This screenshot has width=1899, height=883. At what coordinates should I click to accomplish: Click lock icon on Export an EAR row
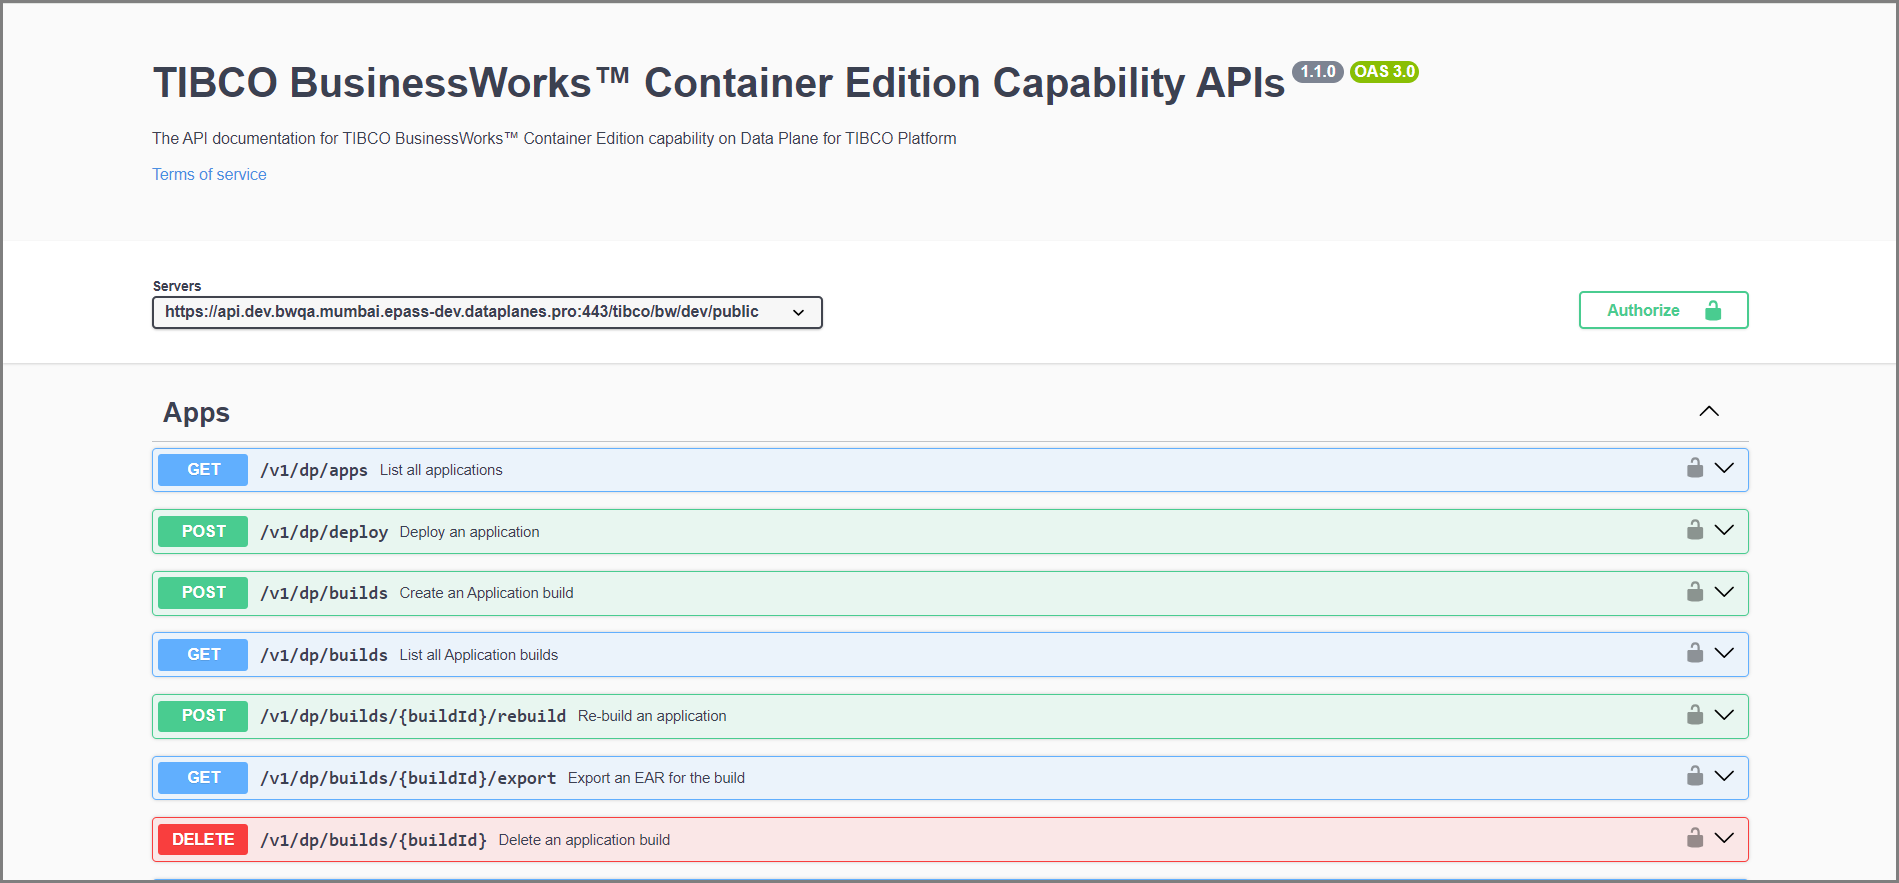pos(1695,776)
